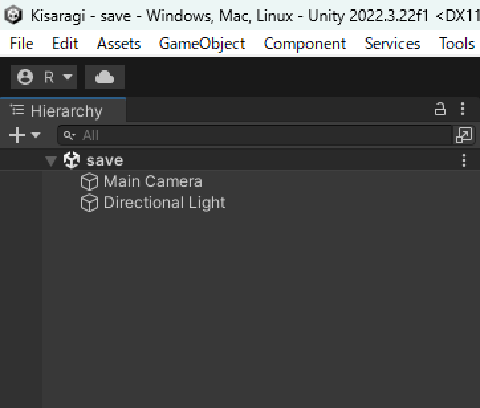Open the cloud services button
Screen dimensions: 480x408
pos(105,77)
